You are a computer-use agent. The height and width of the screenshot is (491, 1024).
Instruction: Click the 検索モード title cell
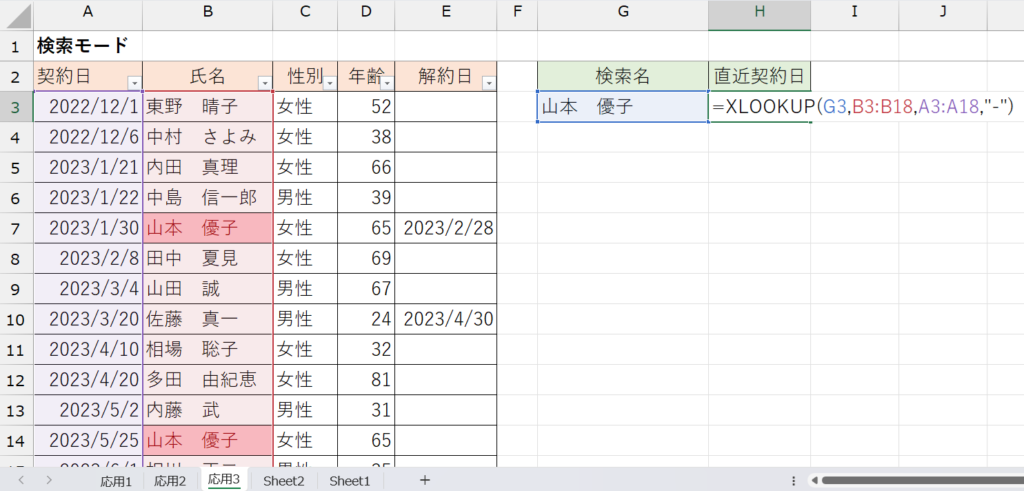click(88, 46)
